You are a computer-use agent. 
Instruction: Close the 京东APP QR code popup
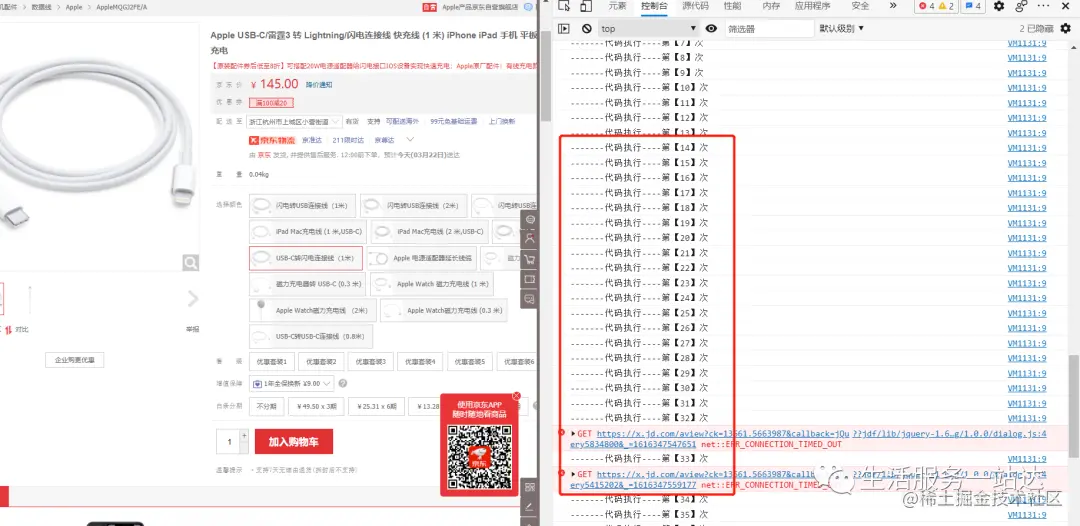517,396
